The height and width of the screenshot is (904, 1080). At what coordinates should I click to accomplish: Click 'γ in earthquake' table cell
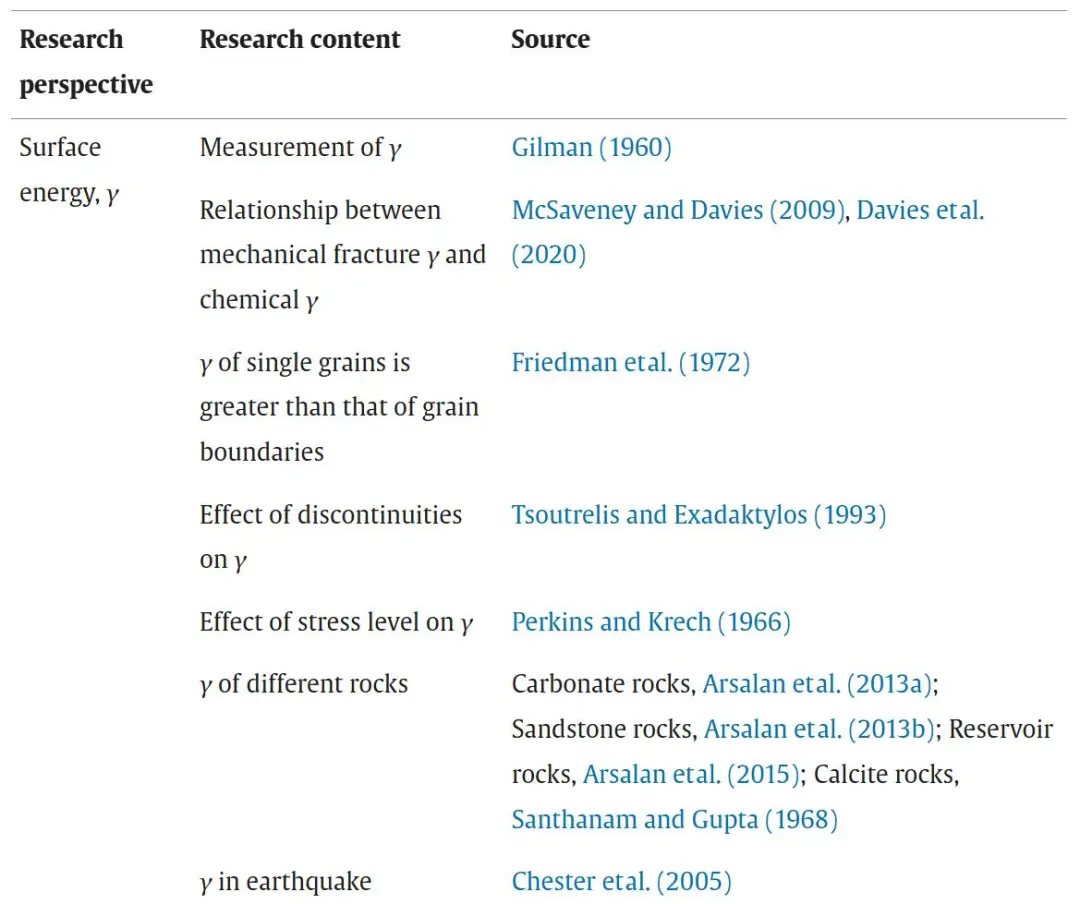[x=285, y=881]
